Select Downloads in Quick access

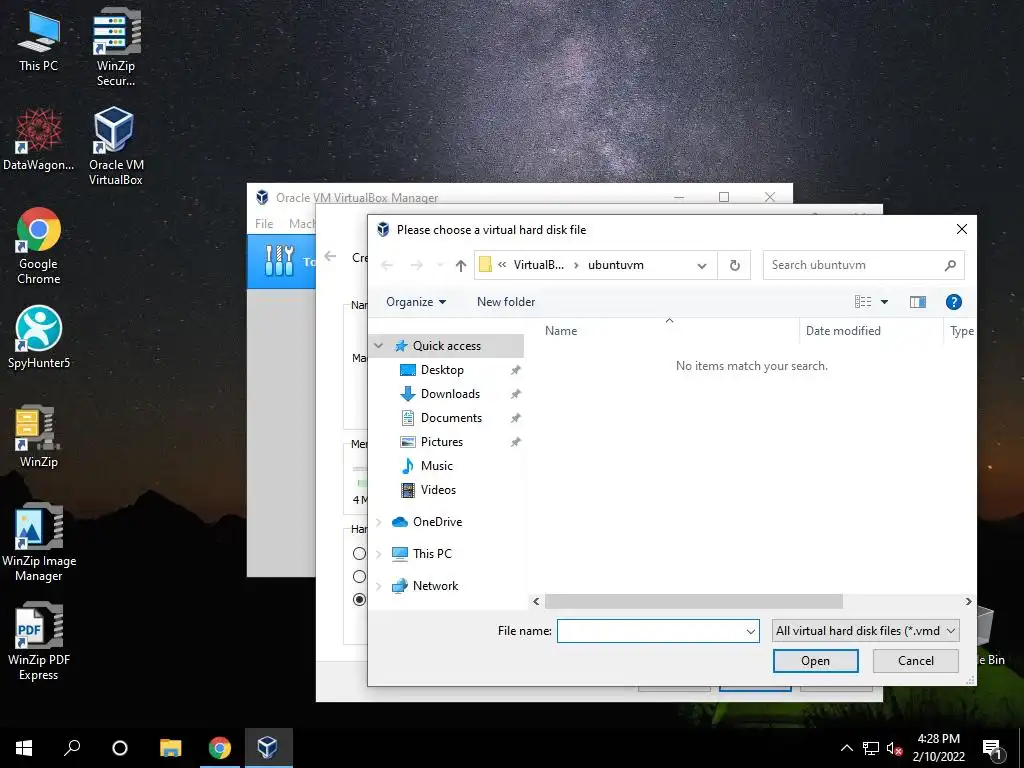(451, 394)
